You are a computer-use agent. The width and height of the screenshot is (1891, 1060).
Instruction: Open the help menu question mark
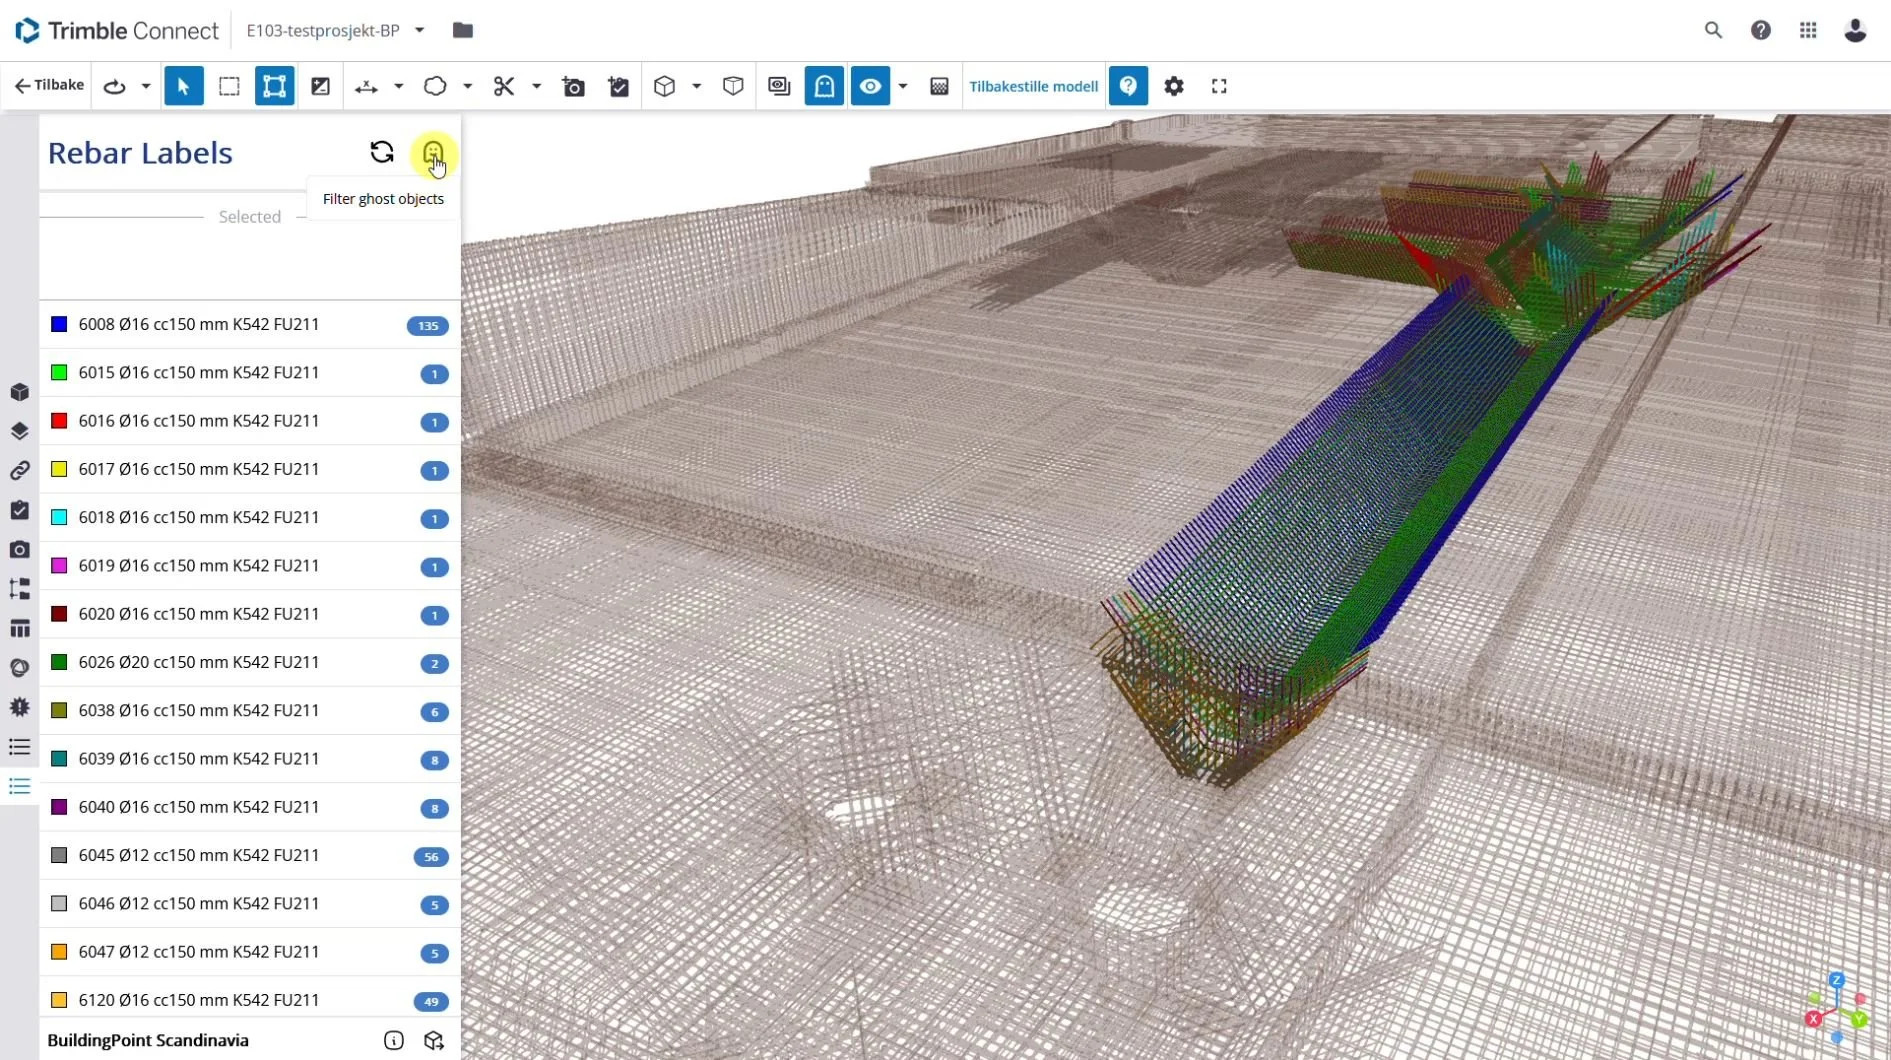[1760, 30]
